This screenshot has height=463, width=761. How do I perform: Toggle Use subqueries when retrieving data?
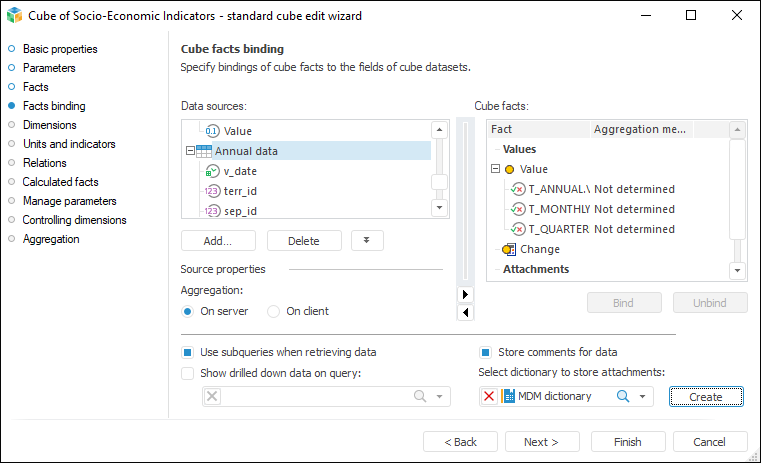tap(187, 352)
